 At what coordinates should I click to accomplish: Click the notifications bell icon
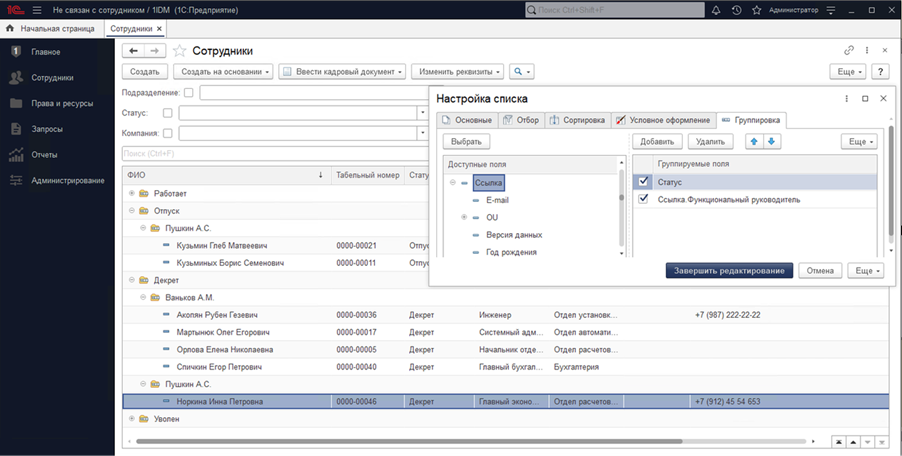pos(715,10)
